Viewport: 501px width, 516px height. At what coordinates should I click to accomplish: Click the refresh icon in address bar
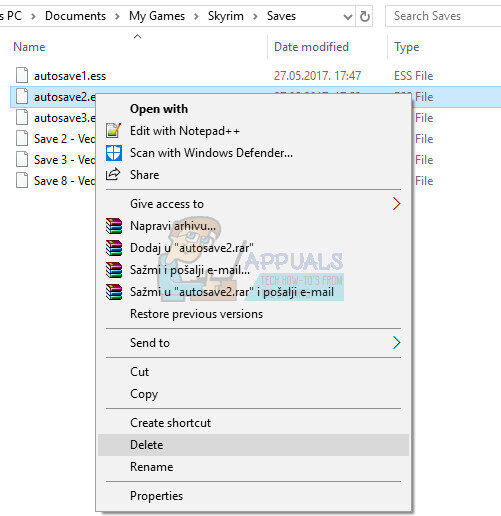coord(365,16)
